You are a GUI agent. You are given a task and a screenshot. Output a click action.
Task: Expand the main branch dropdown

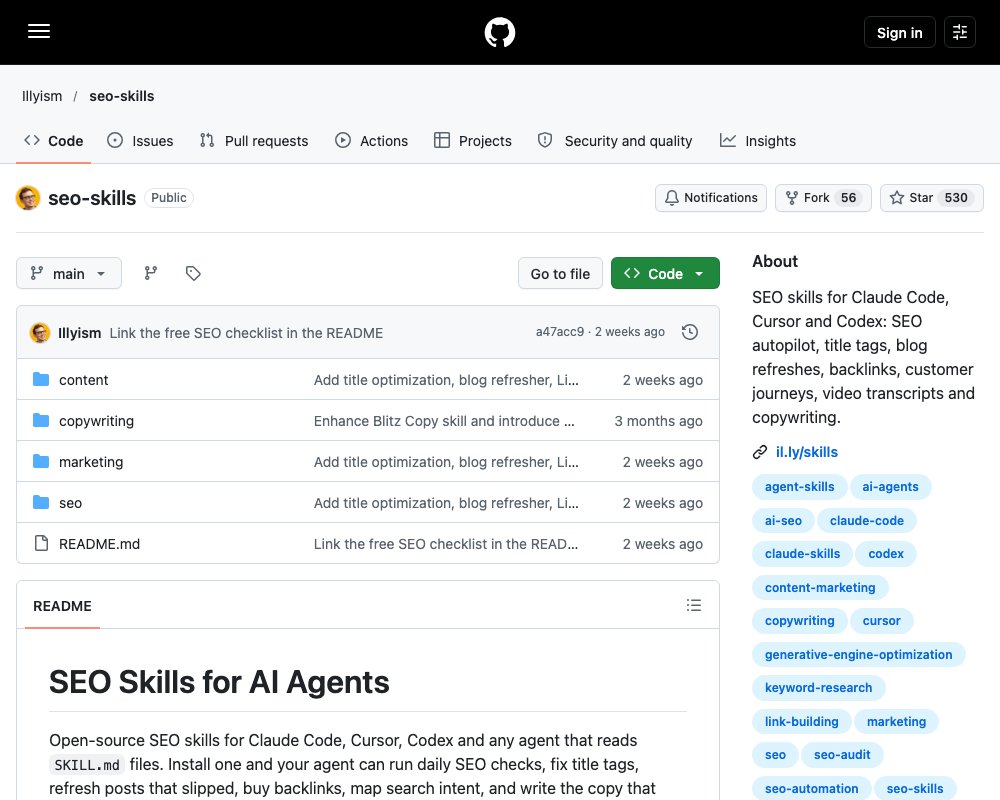point(69,274)
